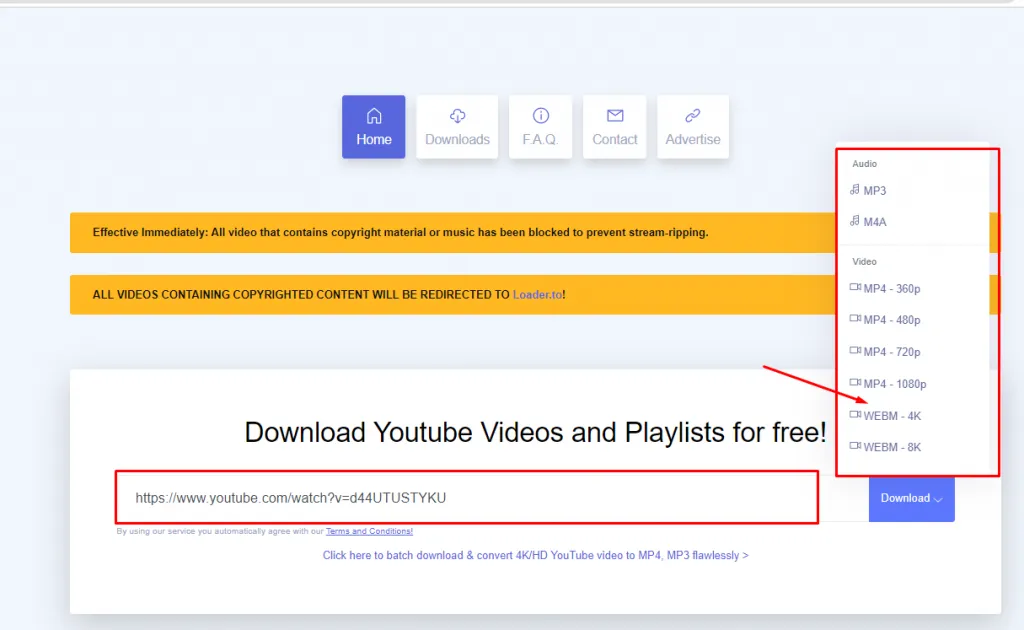Visit the Loader.to link in the notice
Viewport: 1024px width, 630px height.
pos(537,294)
